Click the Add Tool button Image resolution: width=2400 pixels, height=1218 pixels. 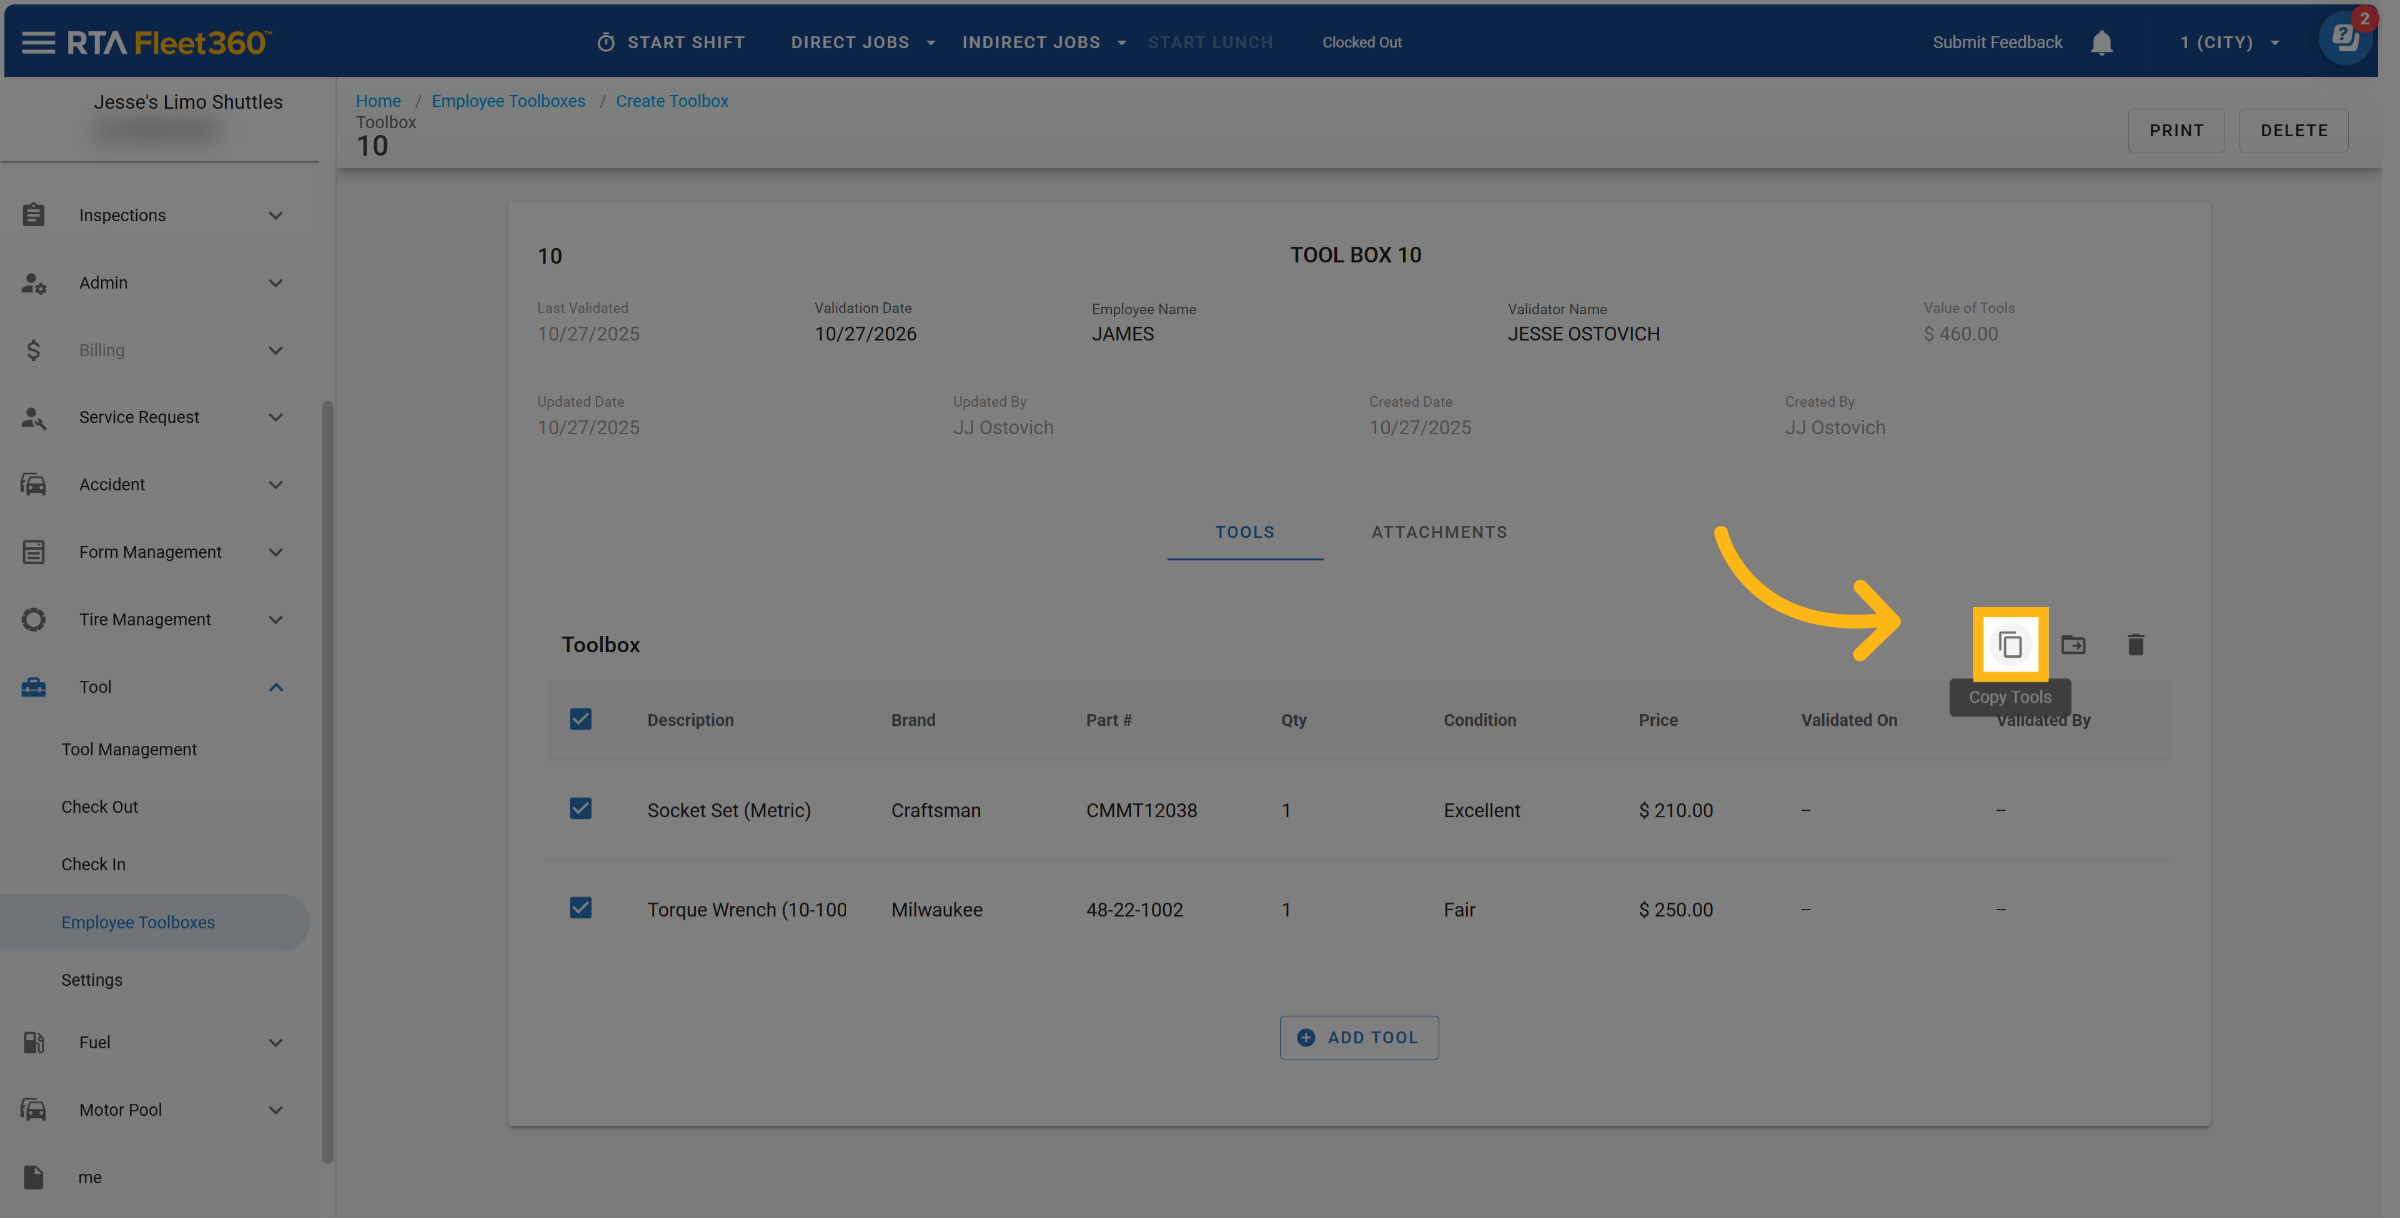1358,1037
